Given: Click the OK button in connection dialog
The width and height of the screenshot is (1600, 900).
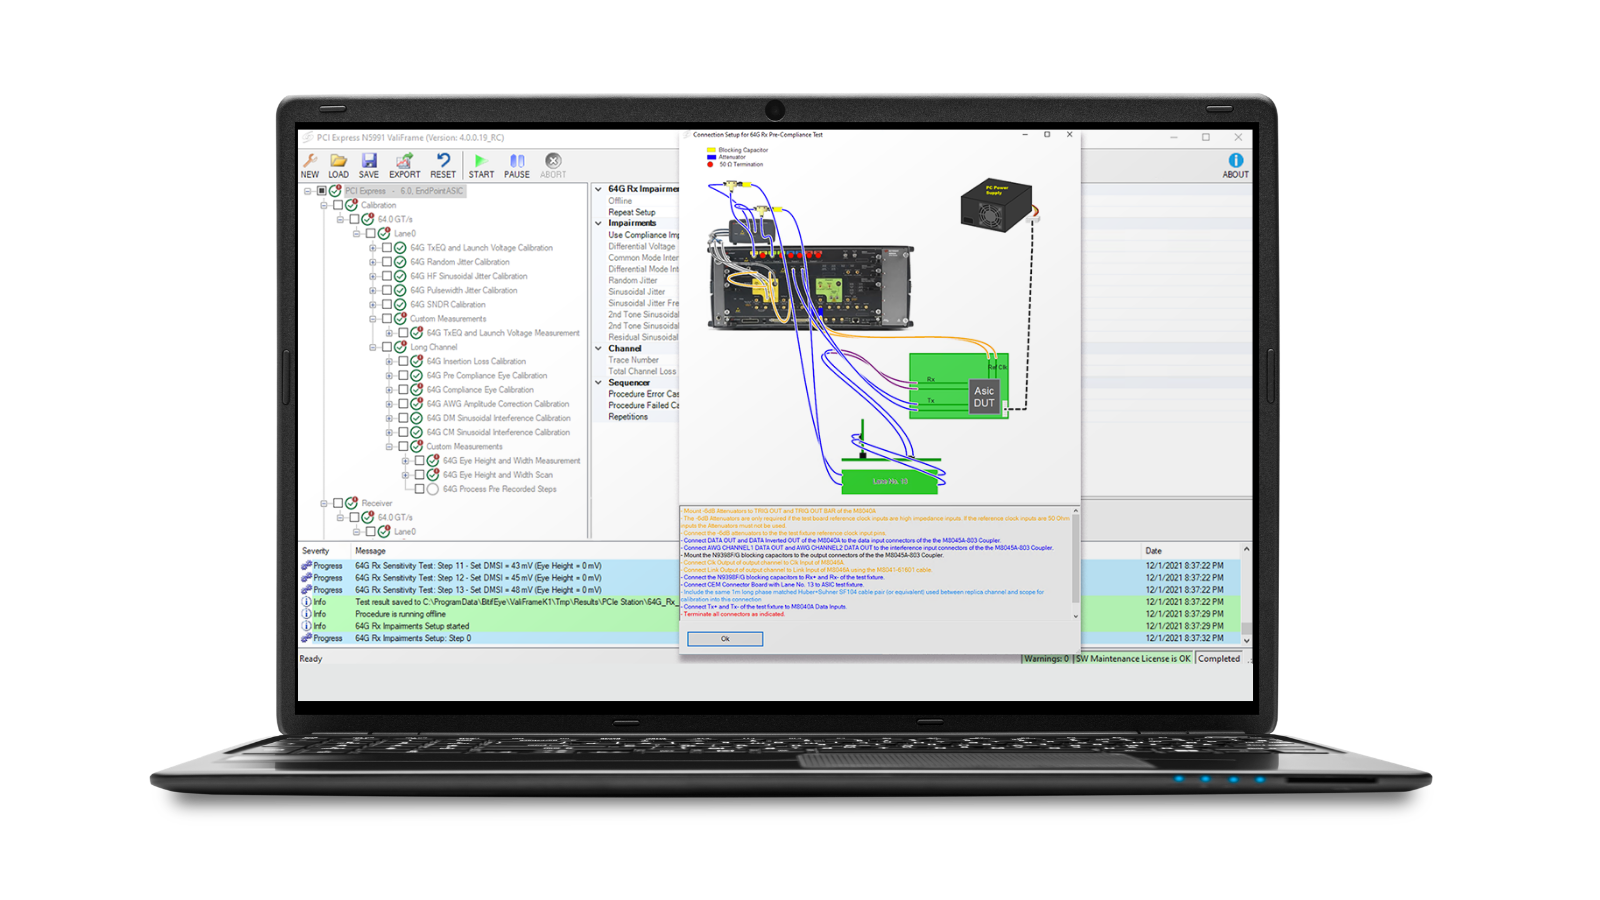Looking at the screenshot, I should pos(725,639).
